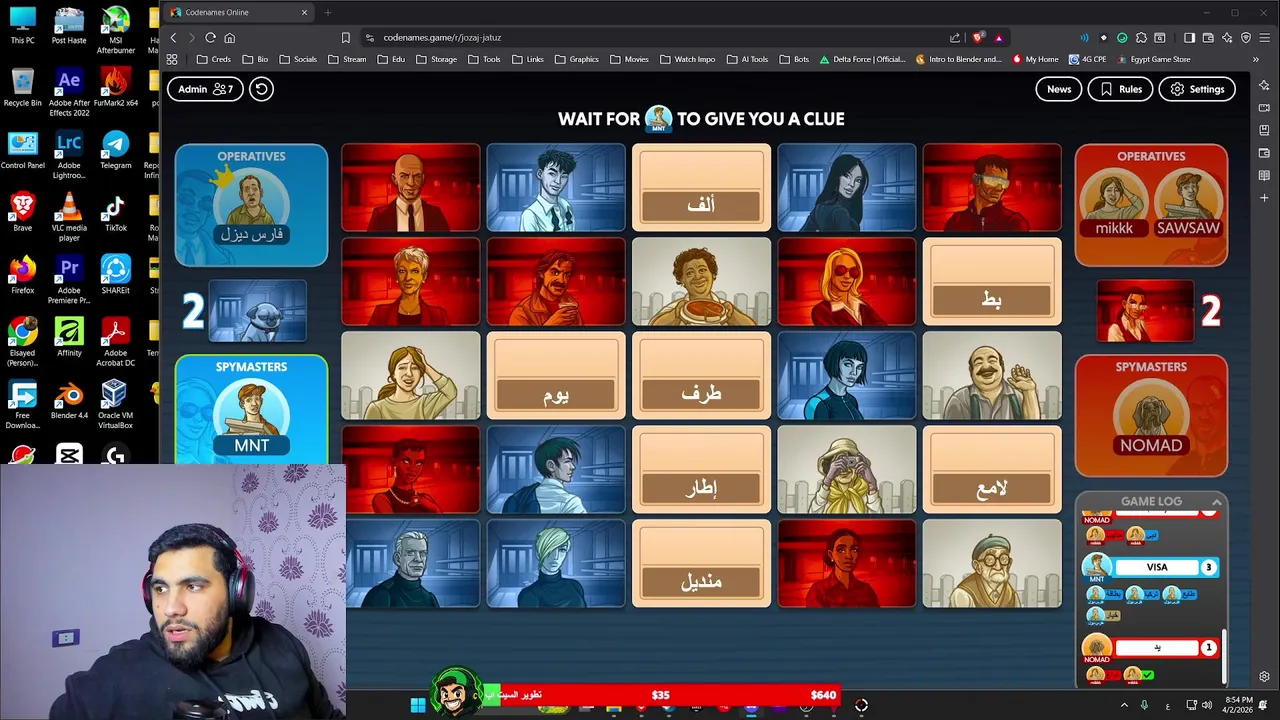Open the browser main hamburger menu
1280x720 pixels.
click(x=1265, y=38)
